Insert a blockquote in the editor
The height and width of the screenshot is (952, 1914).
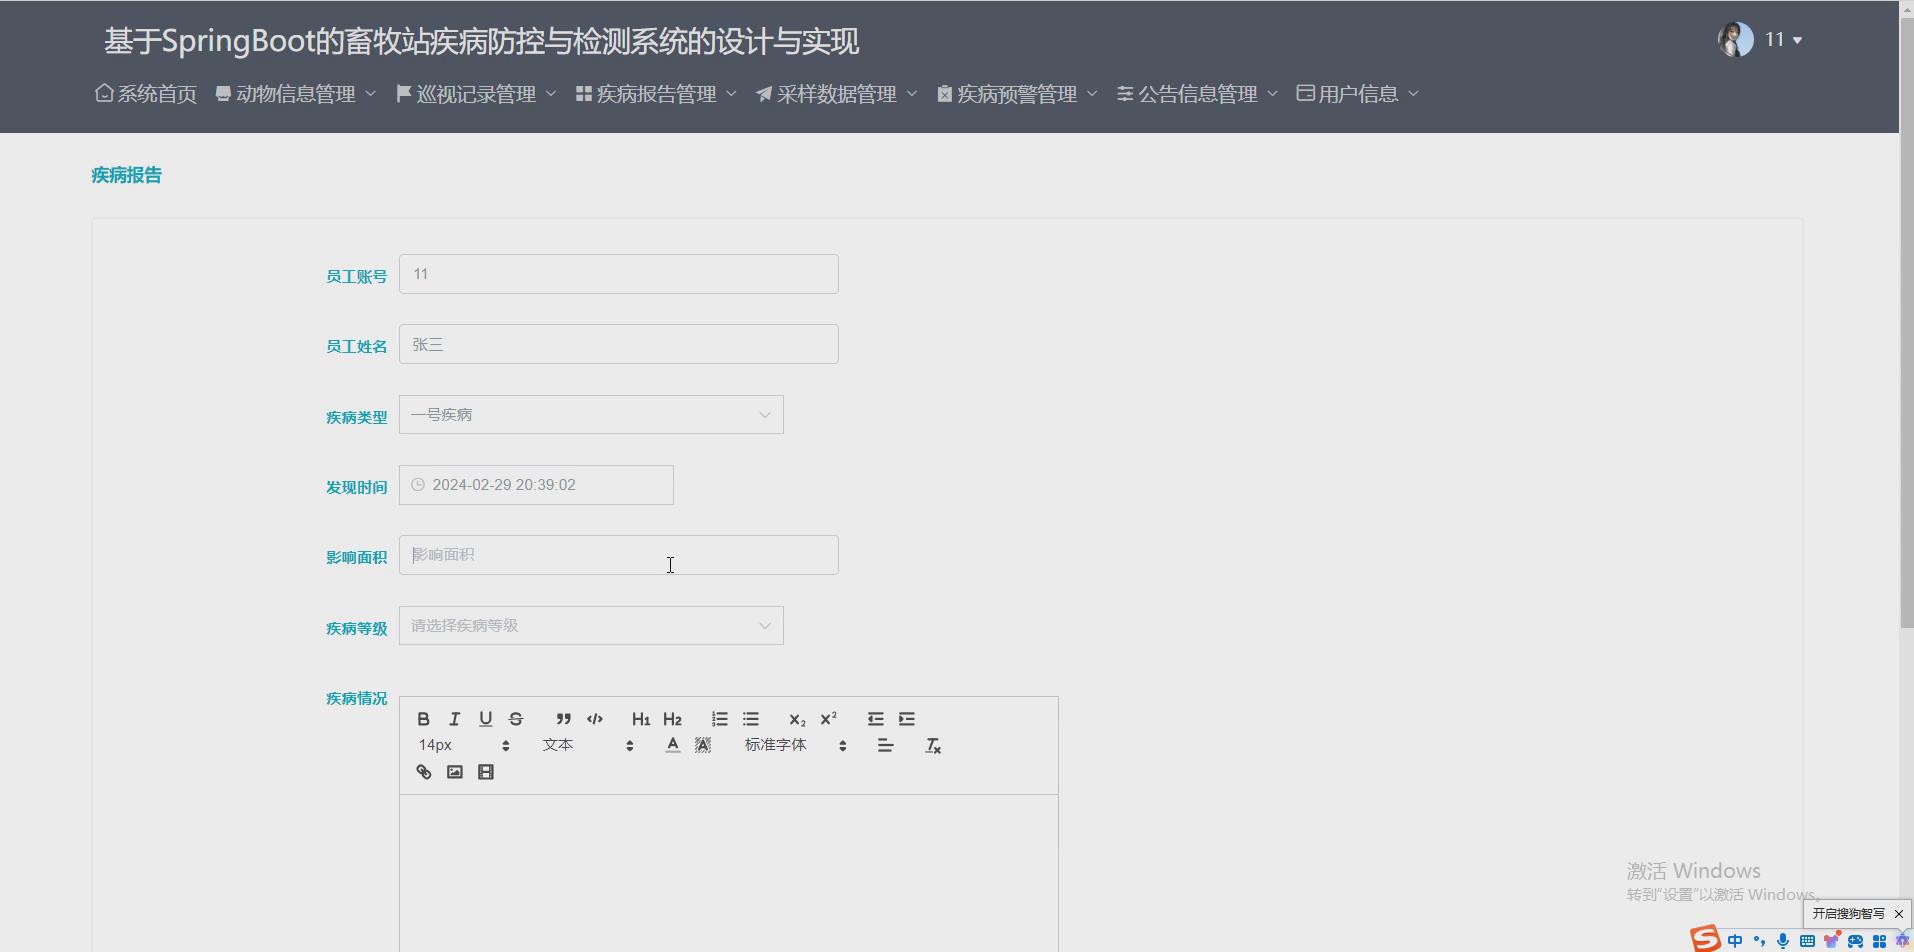point(563,718)
